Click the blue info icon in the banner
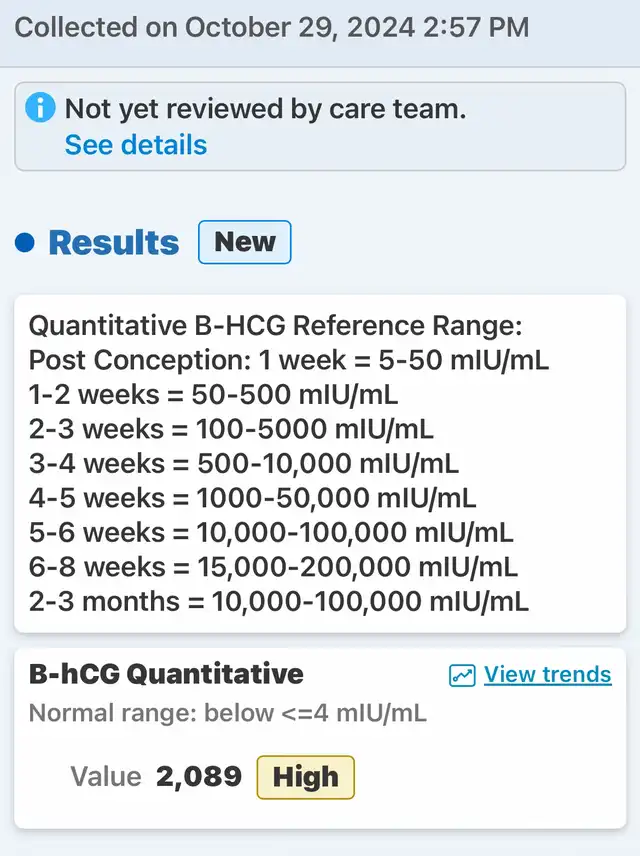This screenshot has width=640, height=856. (x=41, y=109)
